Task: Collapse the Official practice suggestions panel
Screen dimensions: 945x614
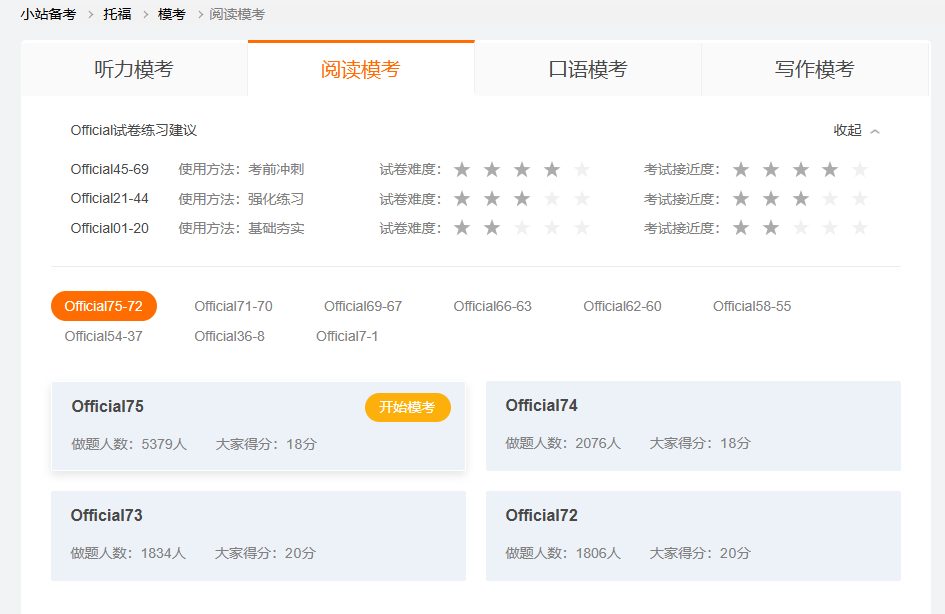Action: 856,130
